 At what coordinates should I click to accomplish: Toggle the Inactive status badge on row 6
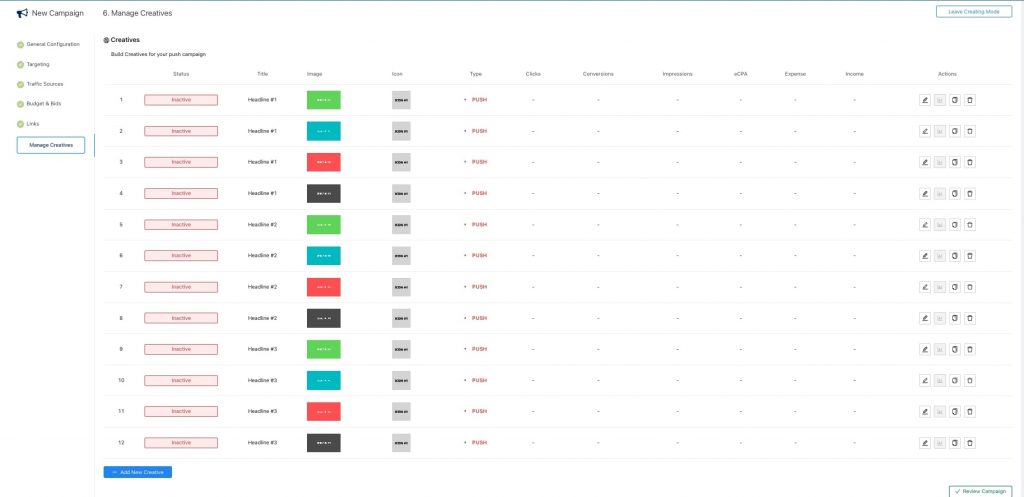coord(181,256)
